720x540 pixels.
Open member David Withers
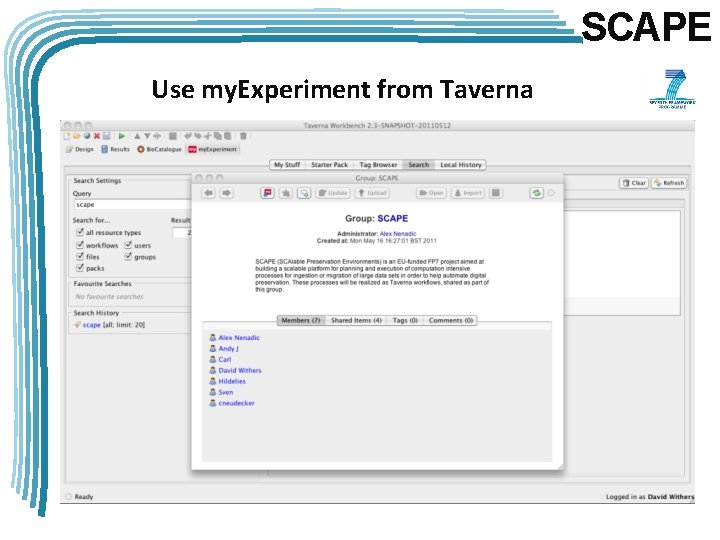240,370
